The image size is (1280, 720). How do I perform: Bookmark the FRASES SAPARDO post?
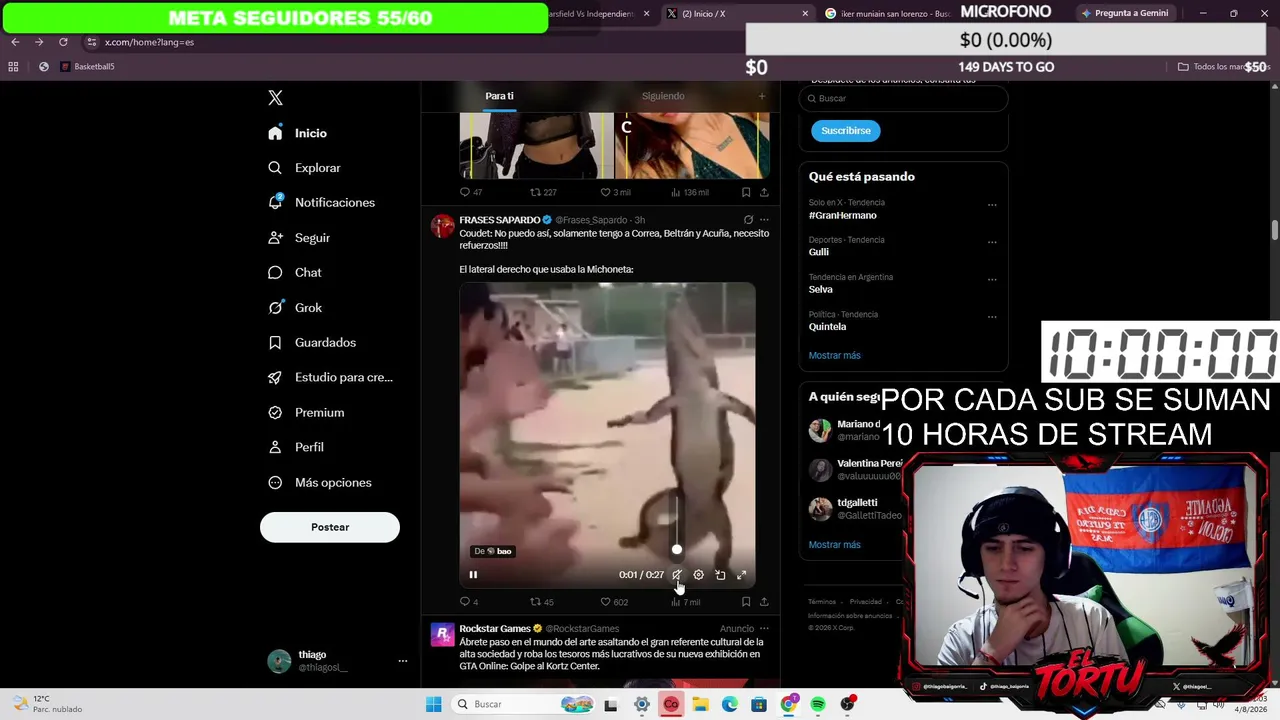coord(746,602)
